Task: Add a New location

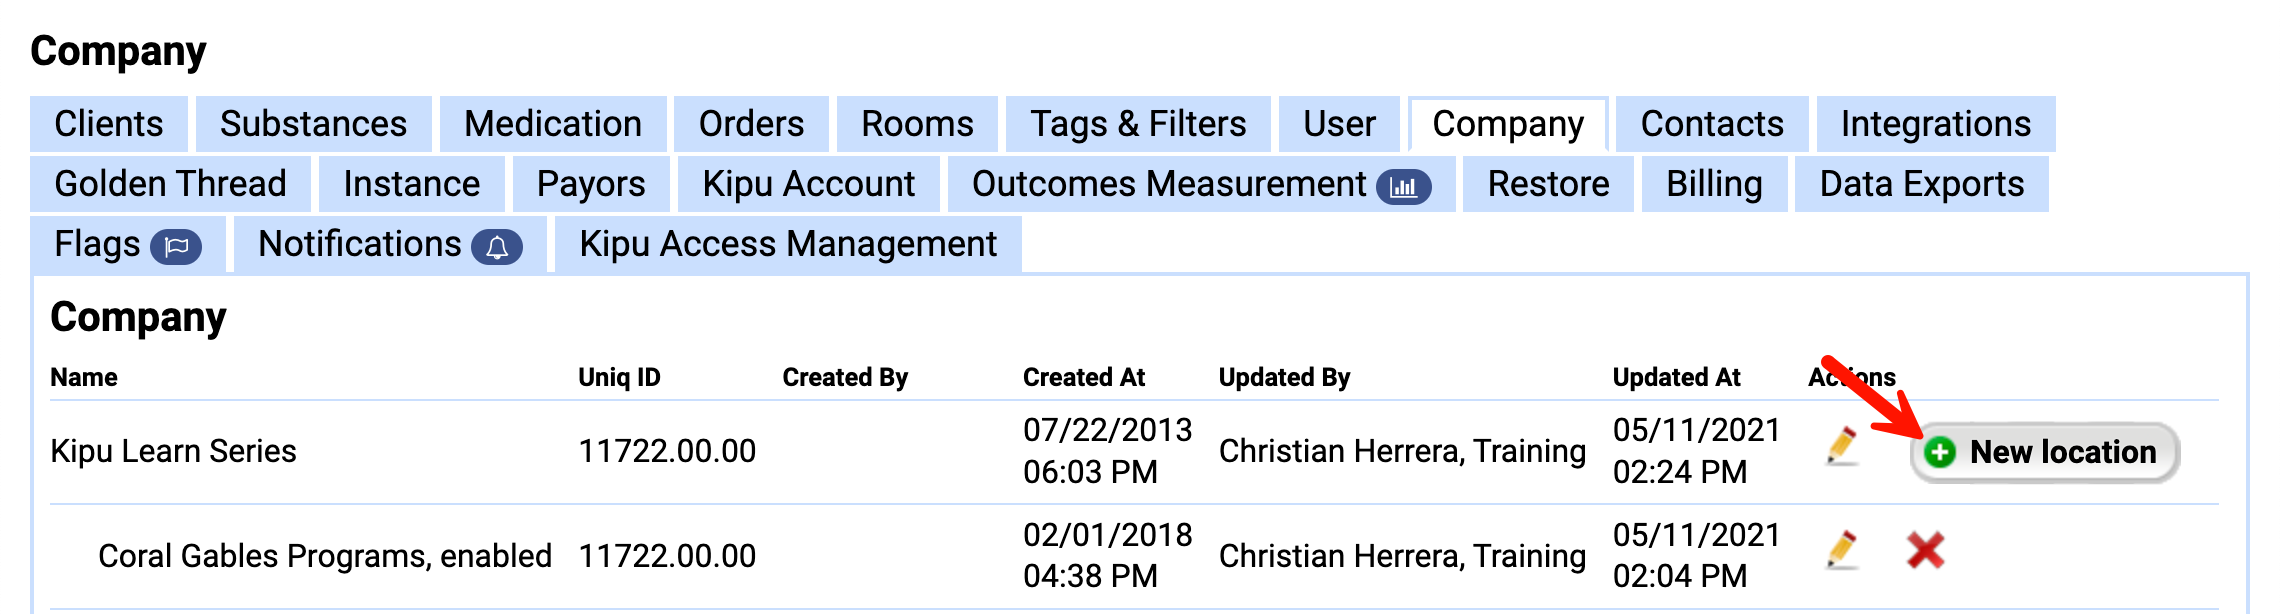Action: [x=2045, y=452]
